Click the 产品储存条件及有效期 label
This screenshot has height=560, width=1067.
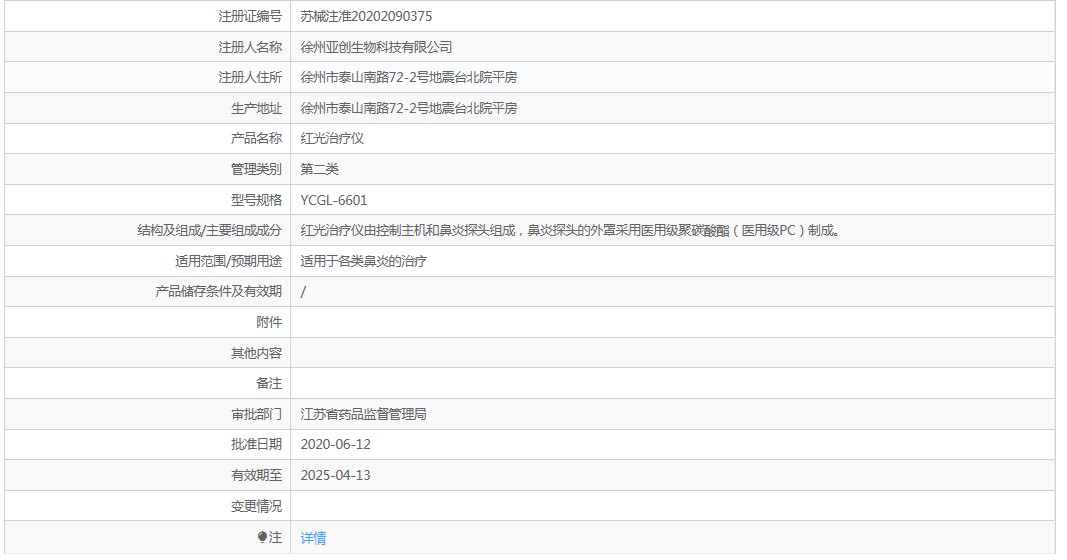(218, 291)
